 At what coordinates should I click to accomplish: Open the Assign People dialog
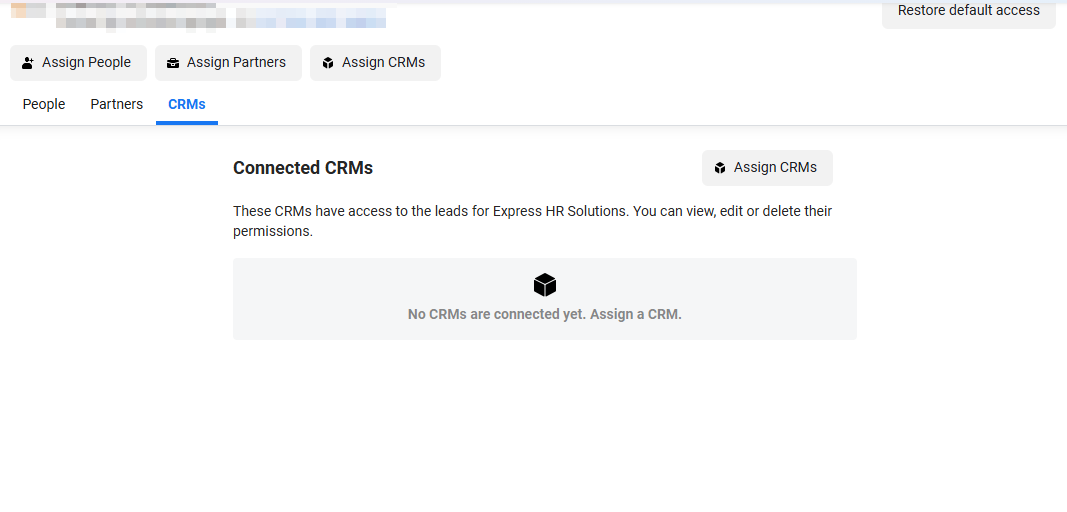[78, 63]
